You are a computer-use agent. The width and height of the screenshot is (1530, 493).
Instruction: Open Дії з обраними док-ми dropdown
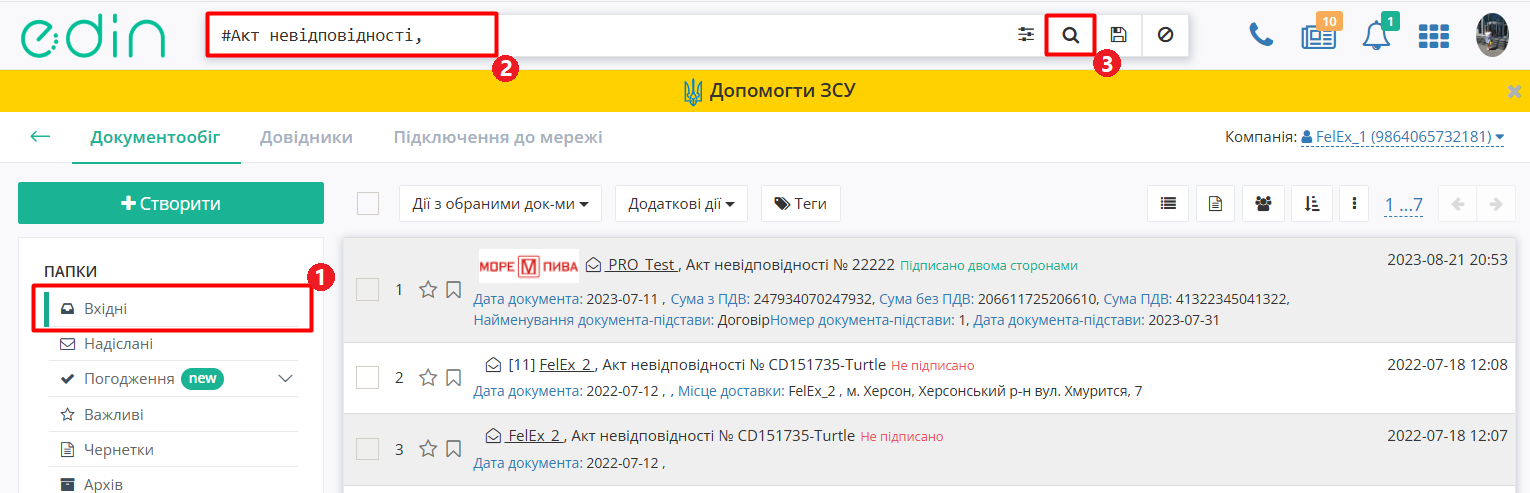tap(500, 203)
